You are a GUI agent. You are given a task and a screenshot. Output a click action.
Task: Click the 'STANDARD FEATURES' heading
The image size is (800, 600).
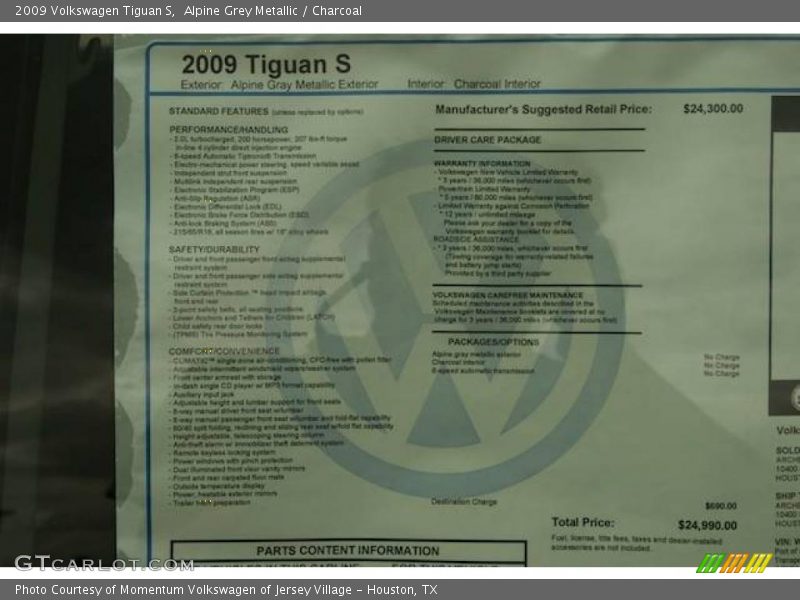pyautogui.click(x=218, y=111)
